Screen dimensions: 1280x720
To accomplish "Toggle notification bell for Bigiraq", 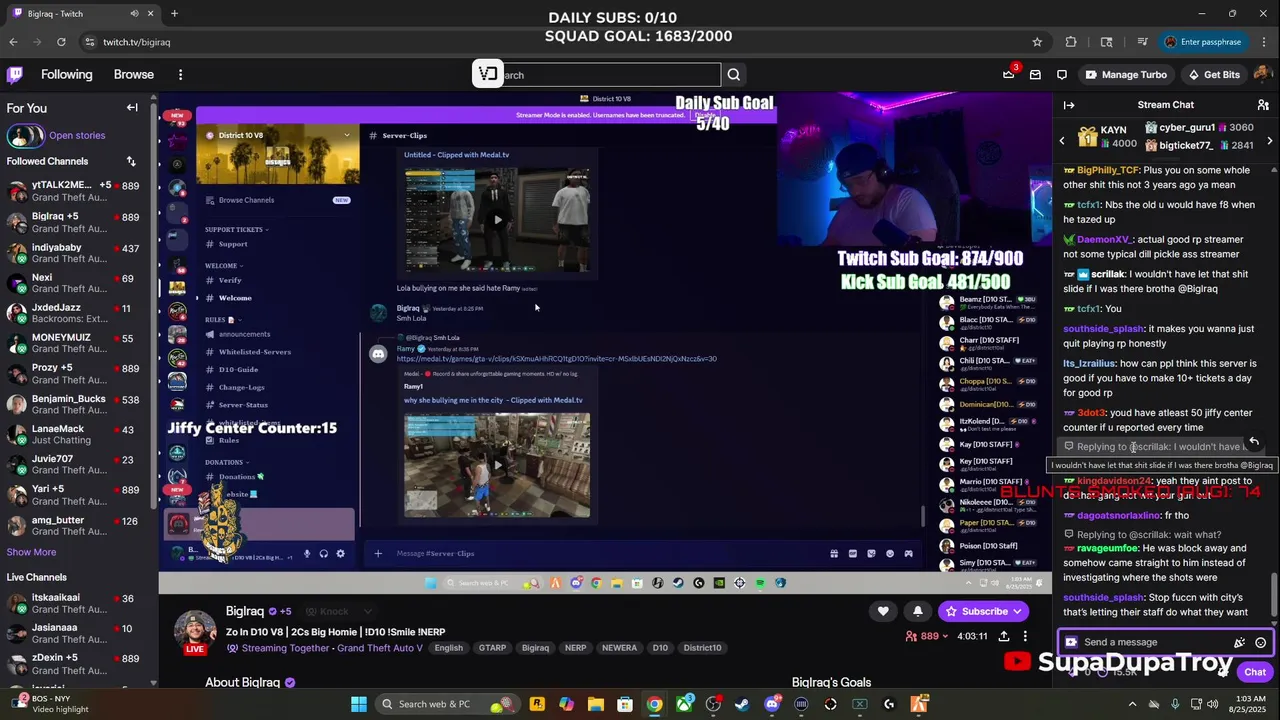I will (x=918, y=611).
